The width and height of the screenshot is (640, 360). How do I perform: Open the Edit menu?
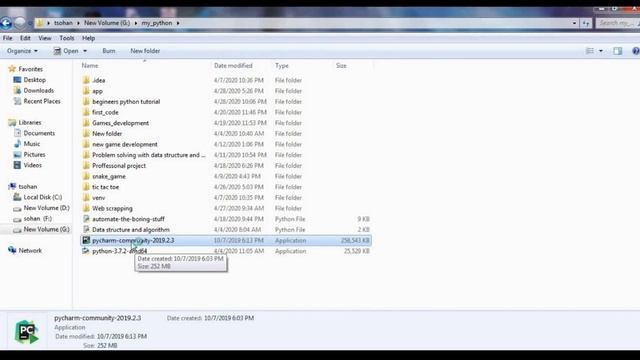pyautogui.click(x=25, y=38)
